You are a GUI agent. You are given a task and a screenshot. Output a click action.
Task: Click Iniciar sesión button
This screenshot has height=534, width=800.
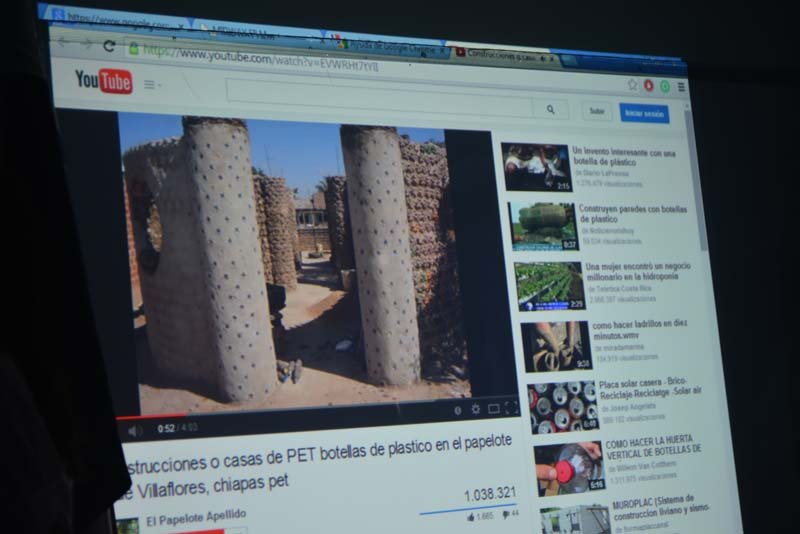pos(643,114)
